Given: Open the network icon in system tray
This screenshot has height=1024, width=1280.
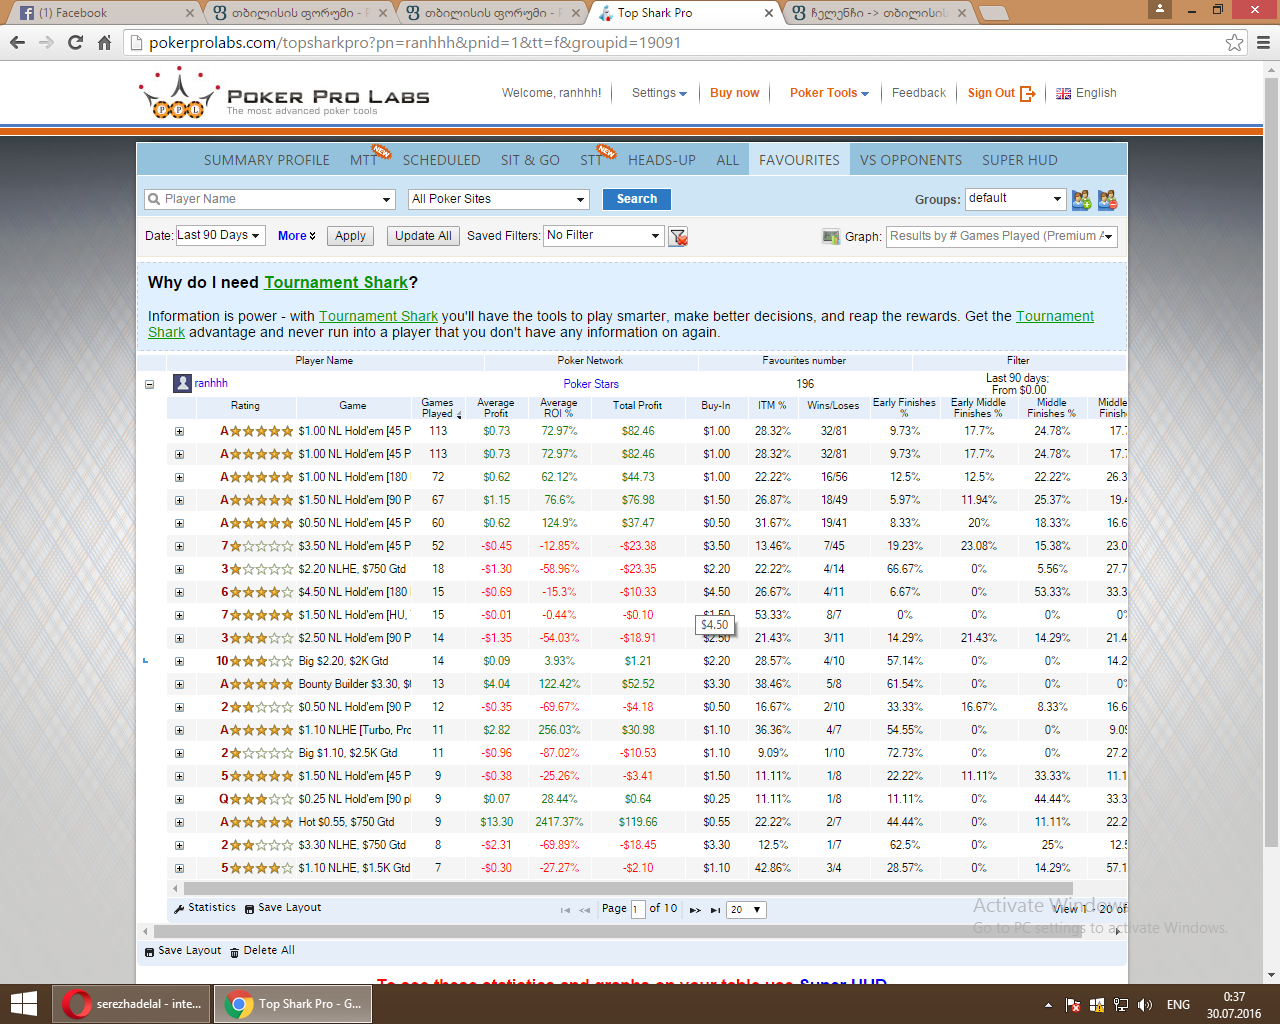Looking at the screenshot, I should [1121, 1005].
